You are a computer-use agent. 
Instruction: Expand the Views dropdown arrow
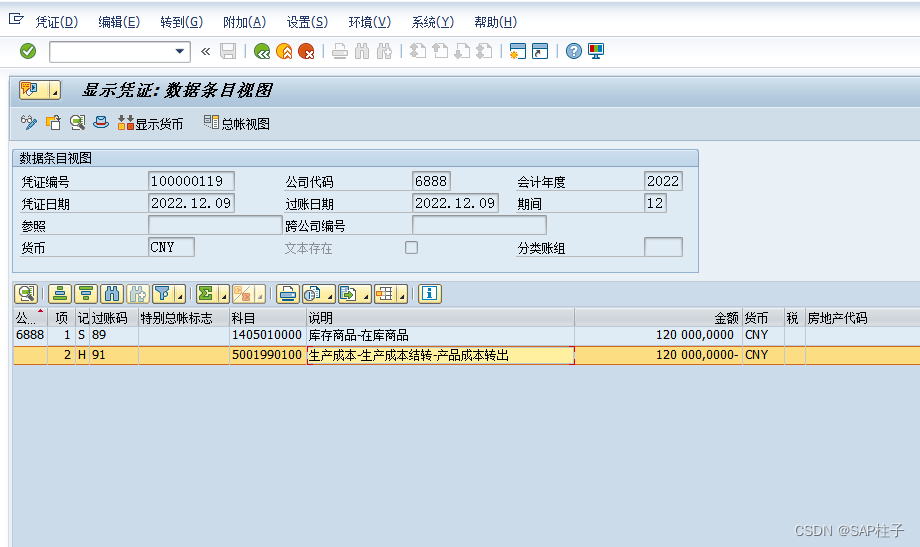coord(330,293)
